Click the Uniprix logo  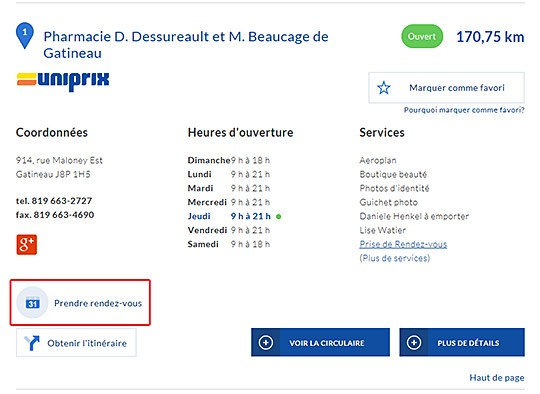pos(63,81)
